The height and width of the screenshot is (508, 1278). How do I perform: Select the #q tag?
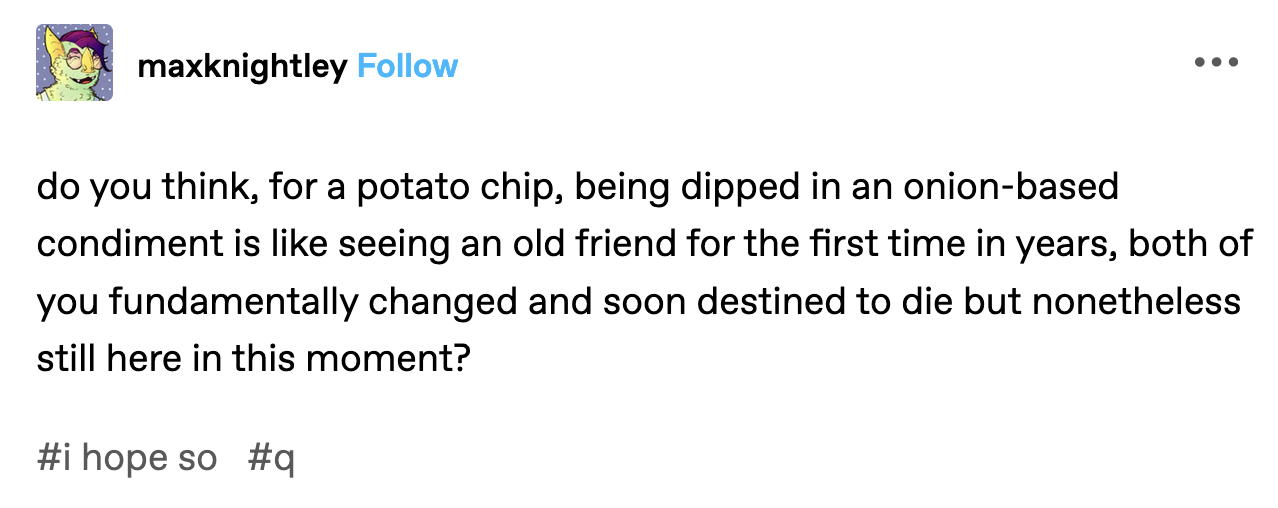click(271, 458)
